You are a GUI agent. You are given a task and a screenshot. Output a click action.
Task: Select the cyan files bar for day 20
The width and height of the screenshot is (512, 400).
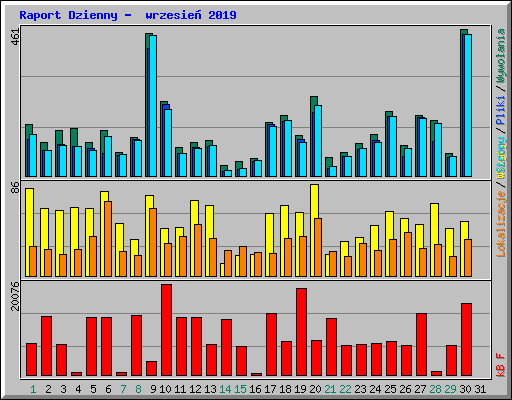coord(318,141)
